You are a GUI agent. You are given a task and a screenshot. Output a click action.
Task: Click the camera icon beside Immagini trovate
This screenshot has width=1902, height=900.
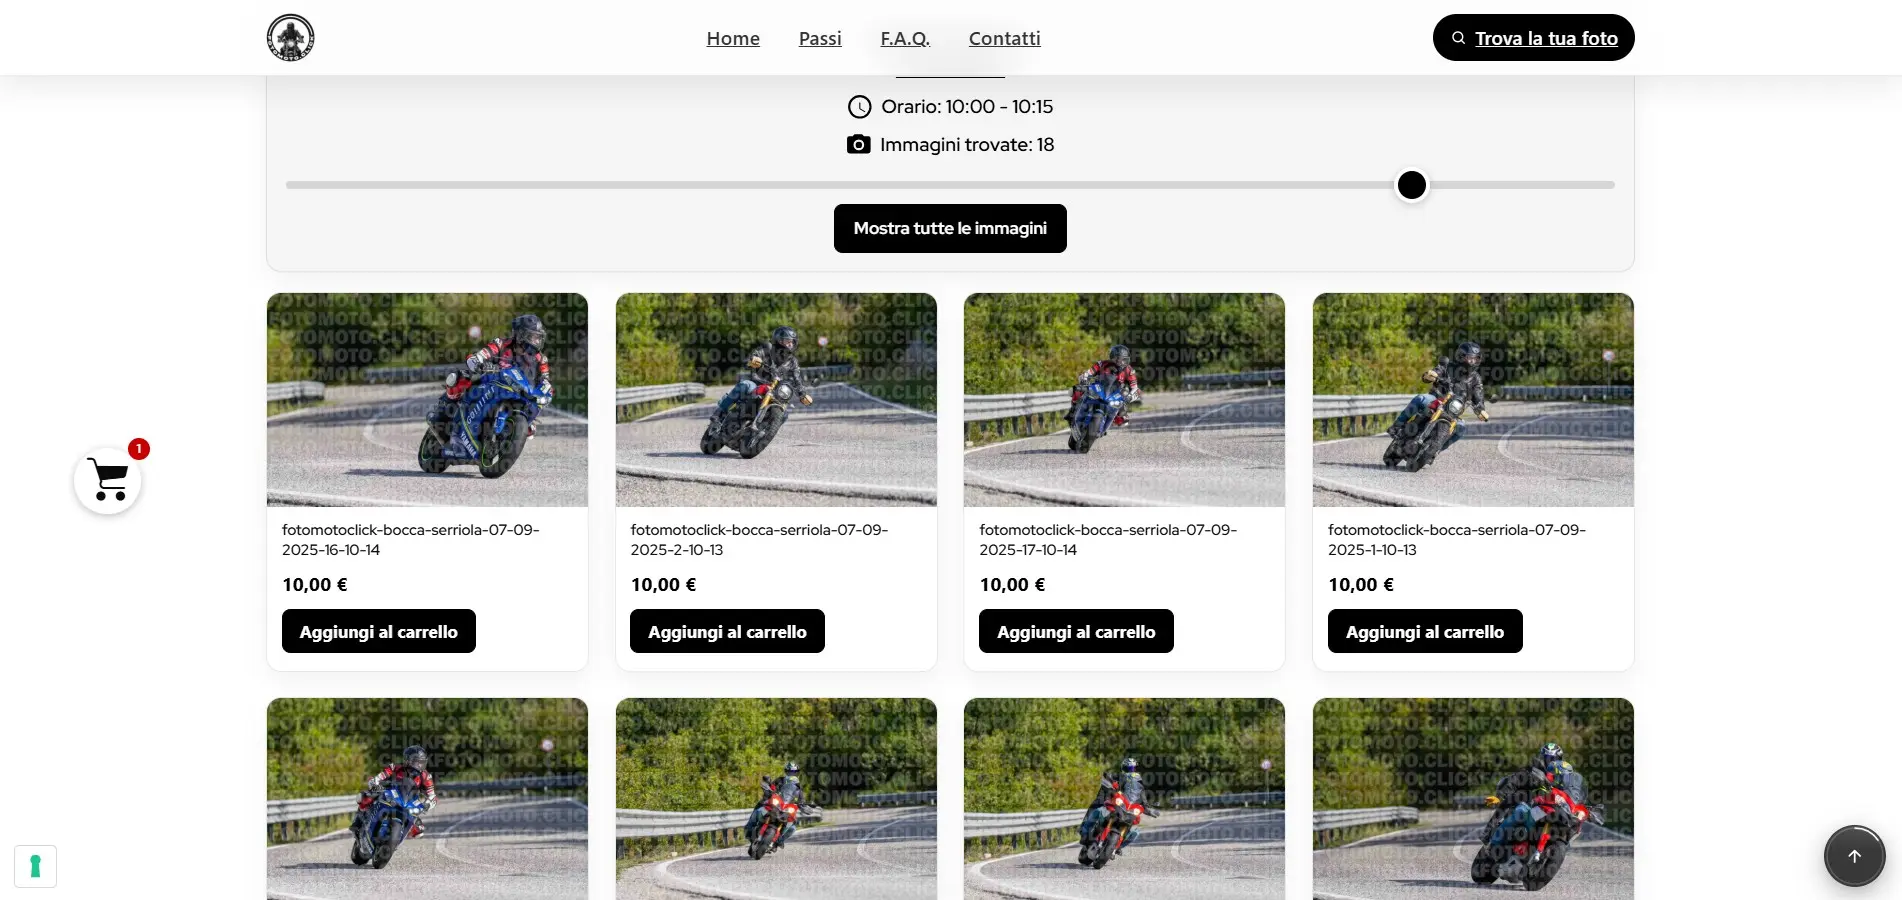coord(858,145)
